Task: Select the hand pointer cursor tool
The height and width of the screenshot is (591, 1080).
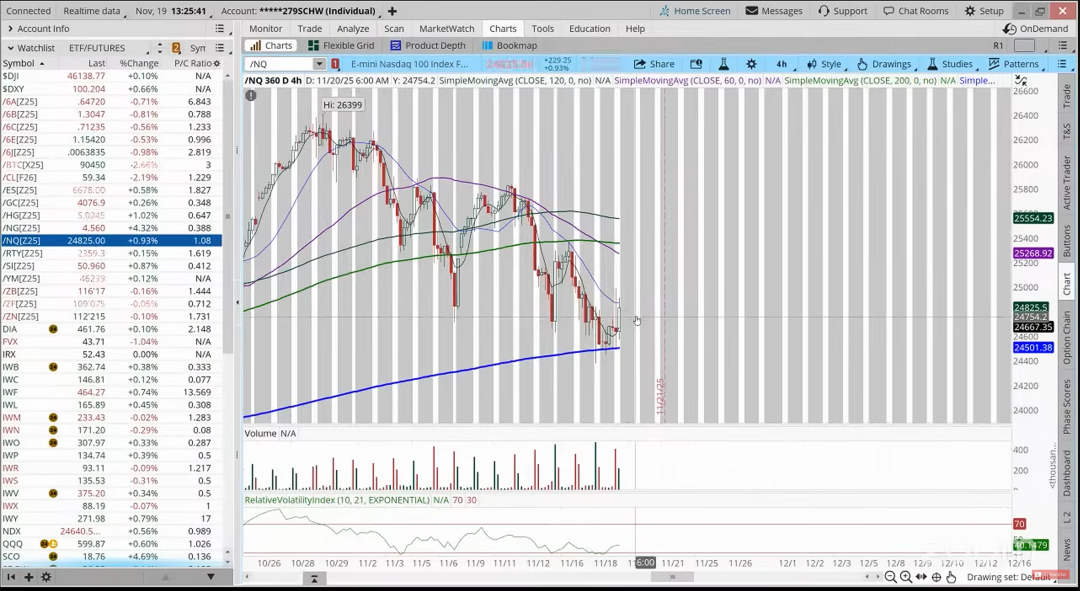Action: (951, 577)
